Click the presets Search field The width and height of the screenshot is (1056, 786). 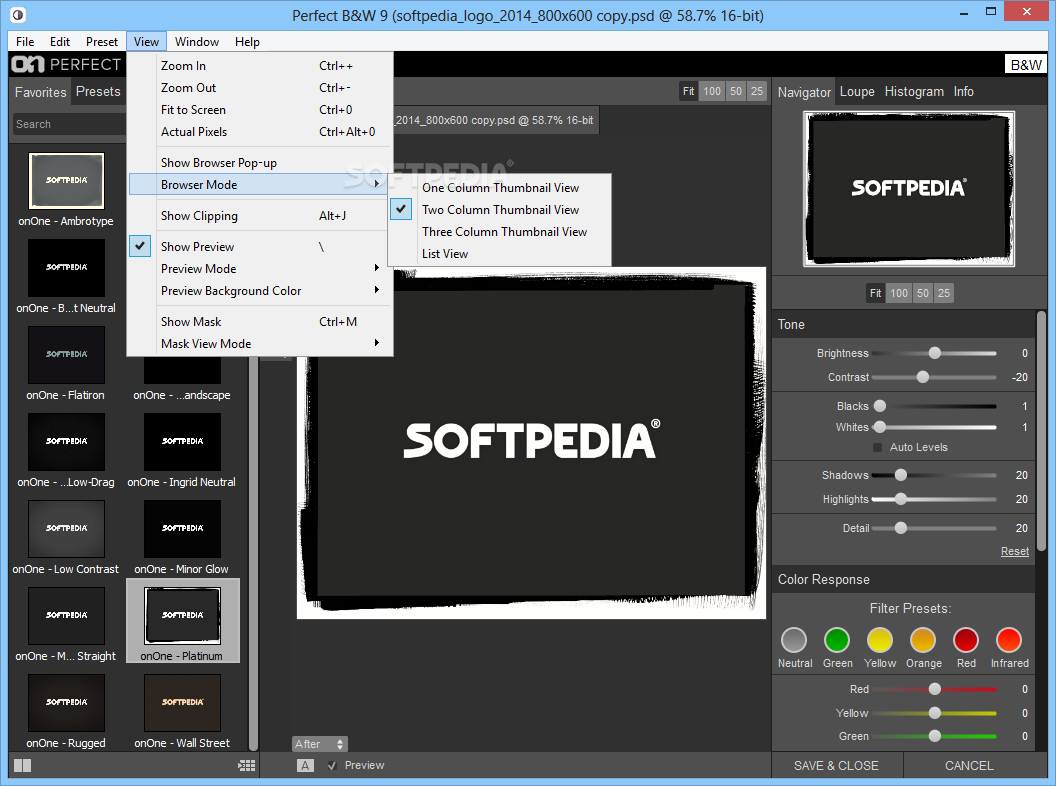point(69,124)
